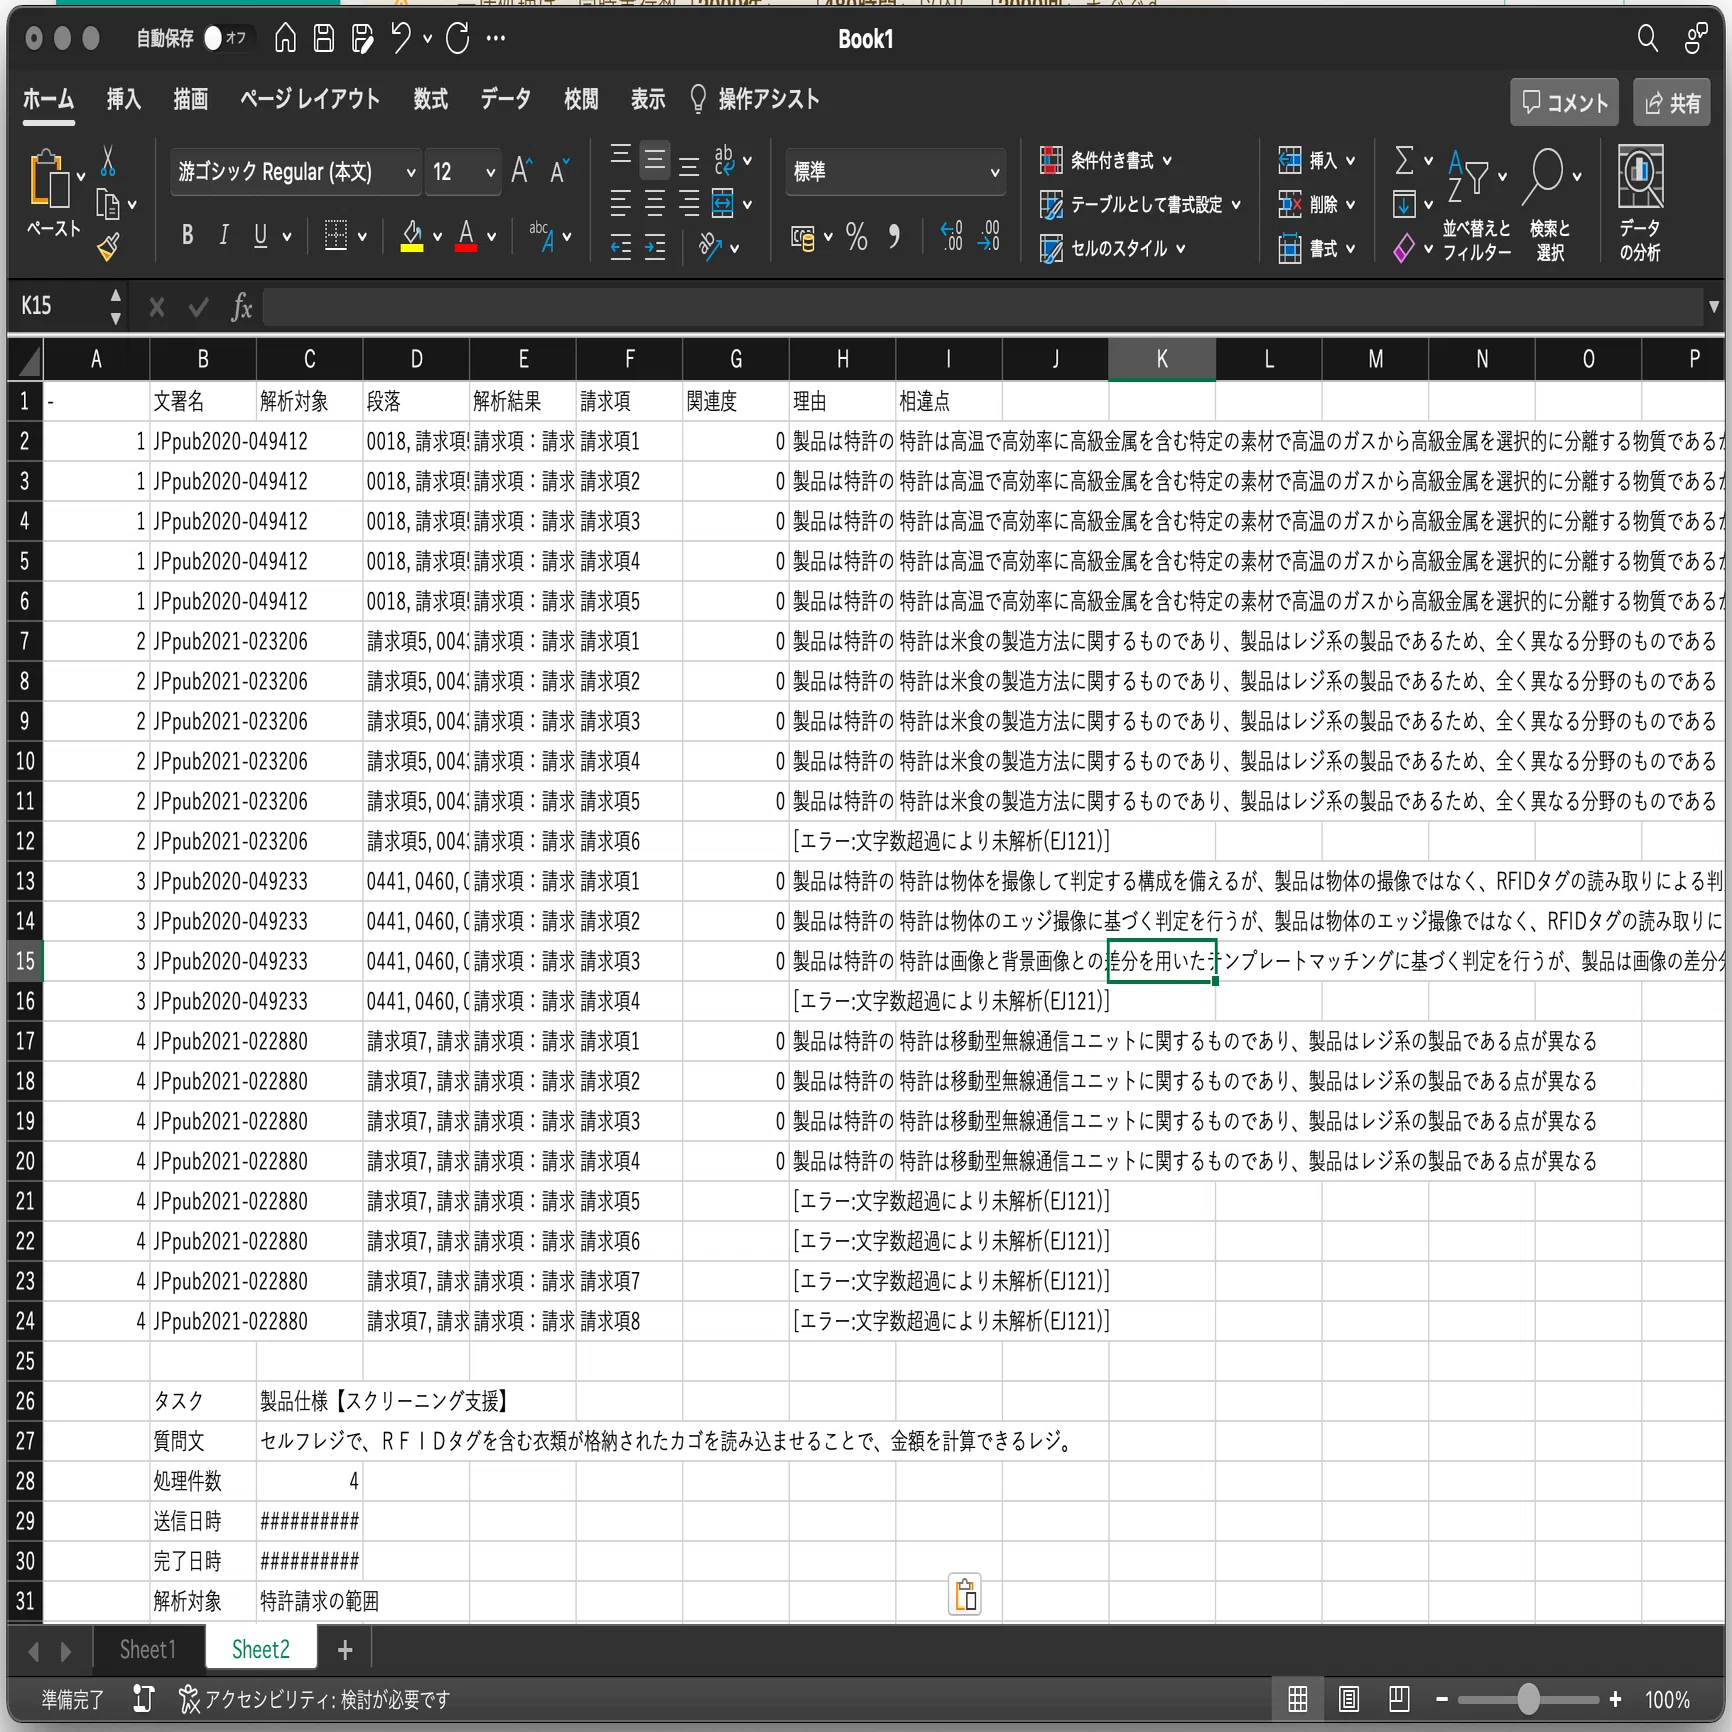Viewport: 1732px width, 1732px height.
Task: Apply percent style format
Action: tap(856, 237)
